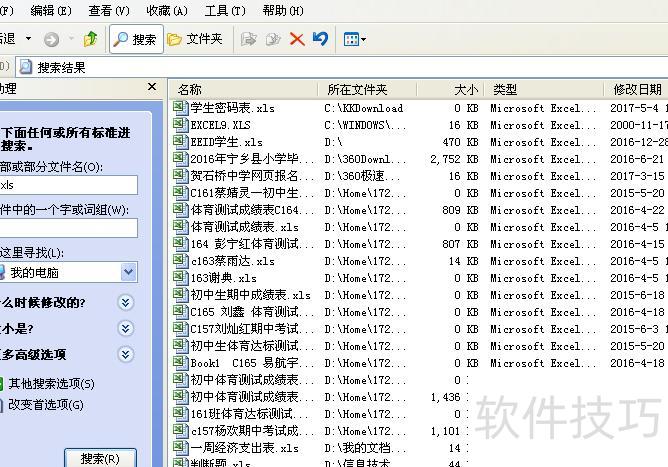The image size is (668, 467).
Task: Click folder path D:\360Downl...
Action: coord(365,159)
